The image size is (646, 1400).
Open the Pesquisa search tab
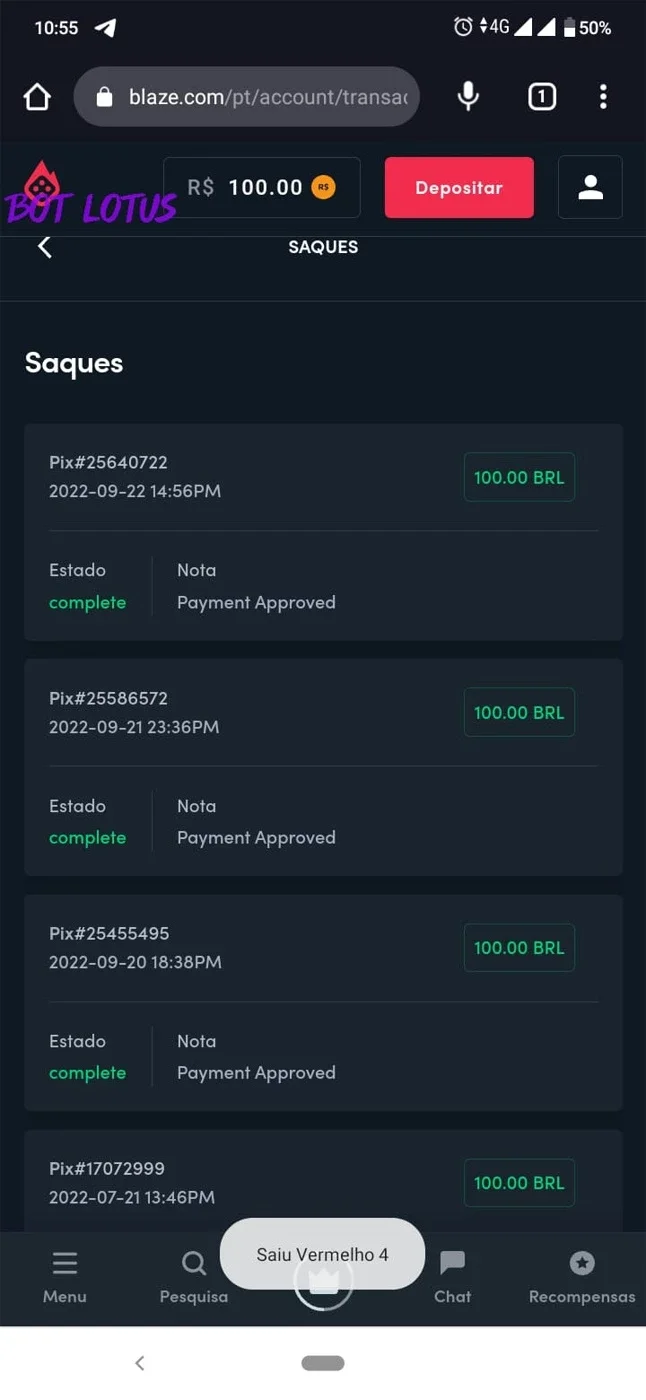coord(194,1277)
